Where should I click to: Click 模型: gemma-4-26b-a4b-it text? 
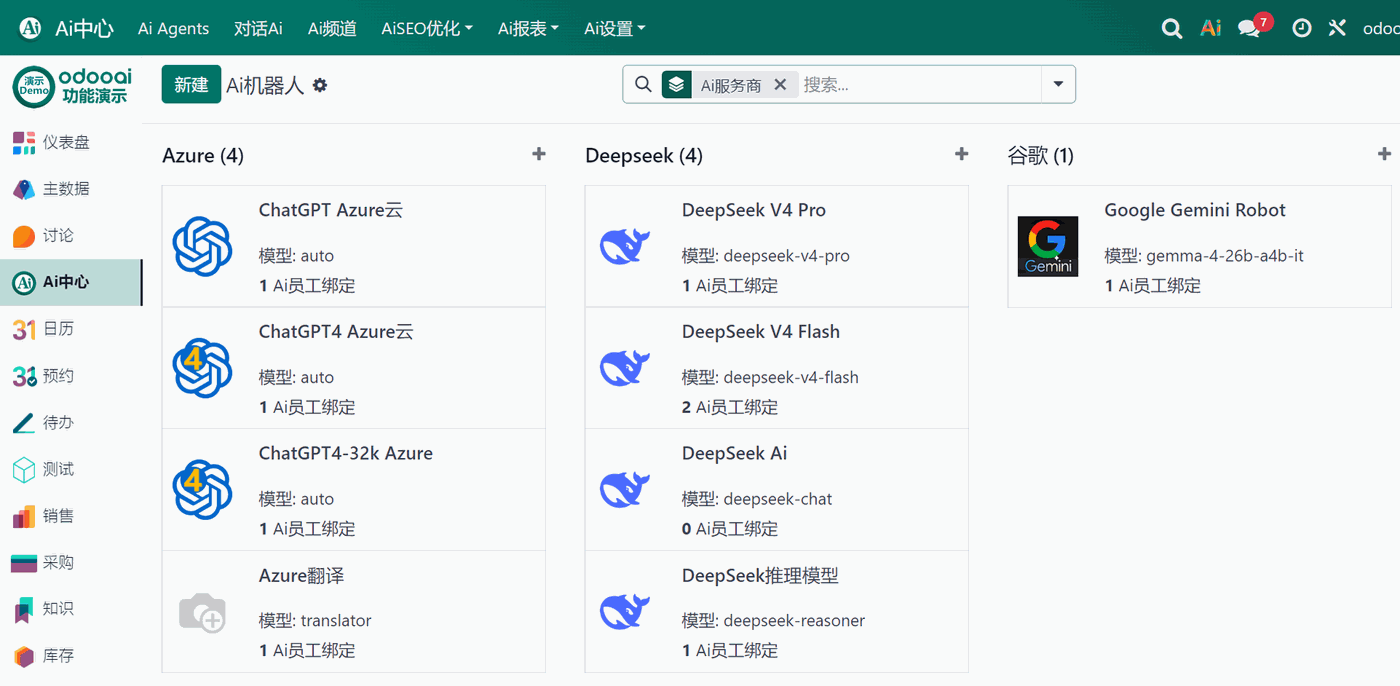1204,256
